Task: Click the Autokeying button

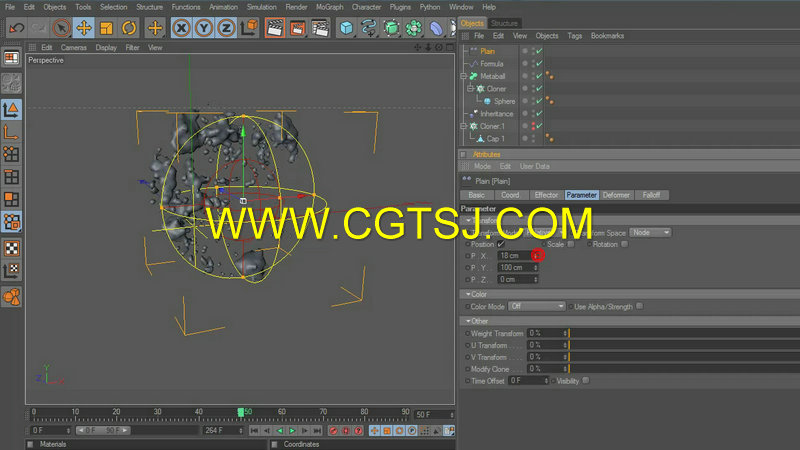Action: coord(346,431)
